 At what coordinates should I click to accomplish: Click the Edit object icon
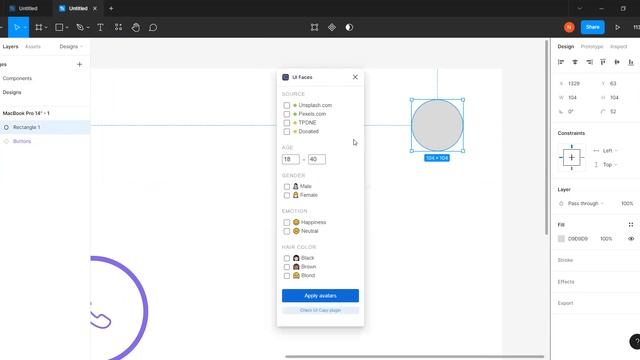pos(314,27)
